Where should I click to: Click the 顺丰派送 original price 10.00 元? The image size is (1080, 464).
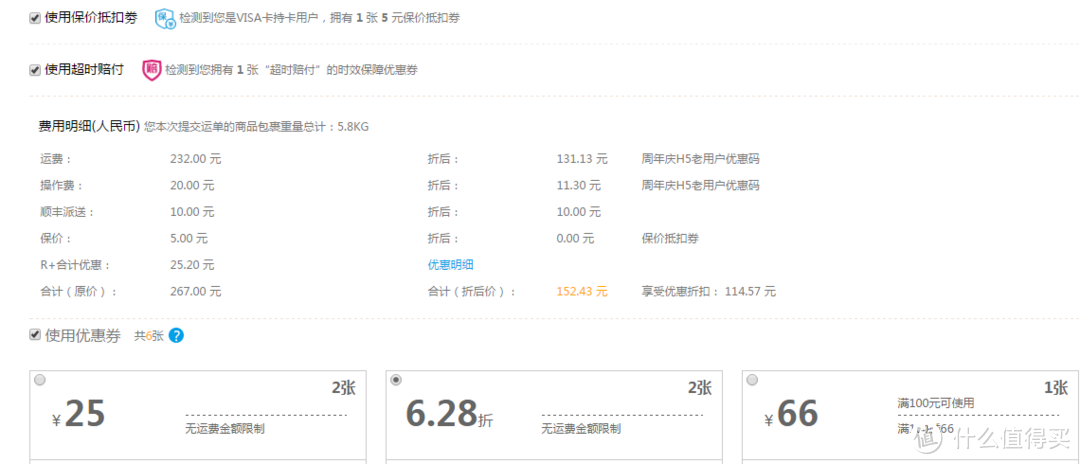(x=192, y=212)
